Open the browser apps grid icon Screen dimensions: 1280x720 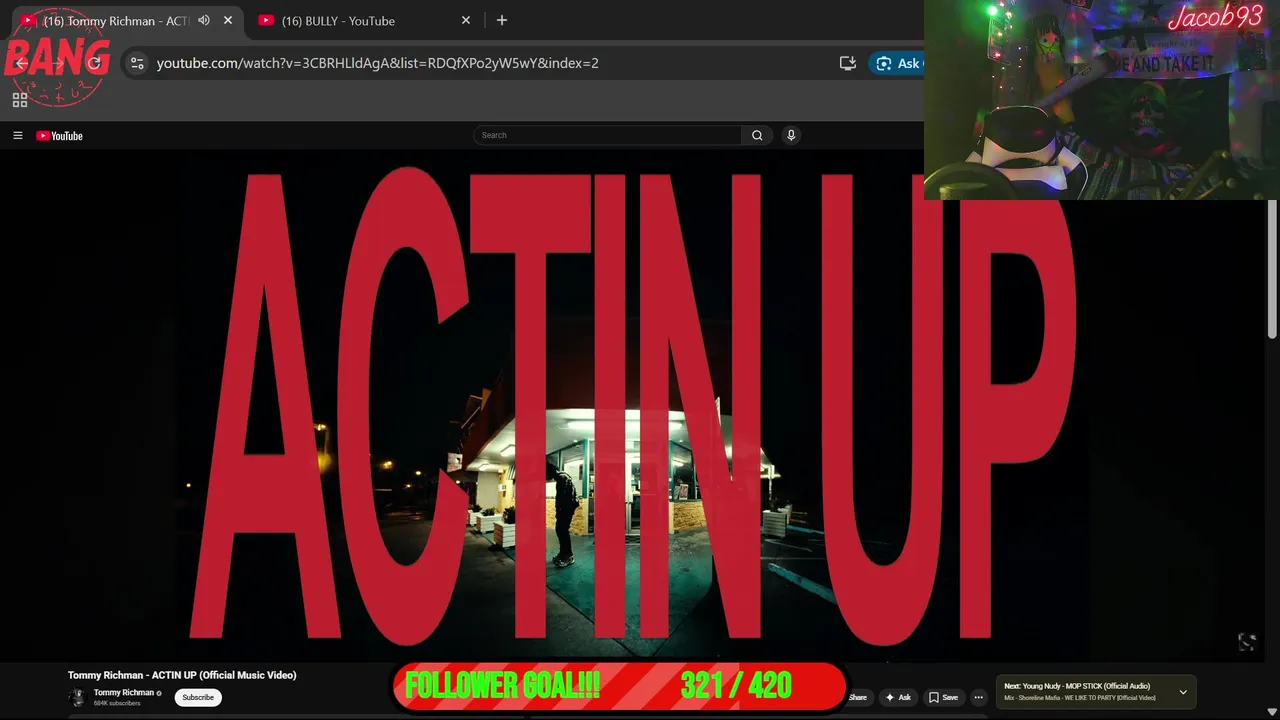19,100
